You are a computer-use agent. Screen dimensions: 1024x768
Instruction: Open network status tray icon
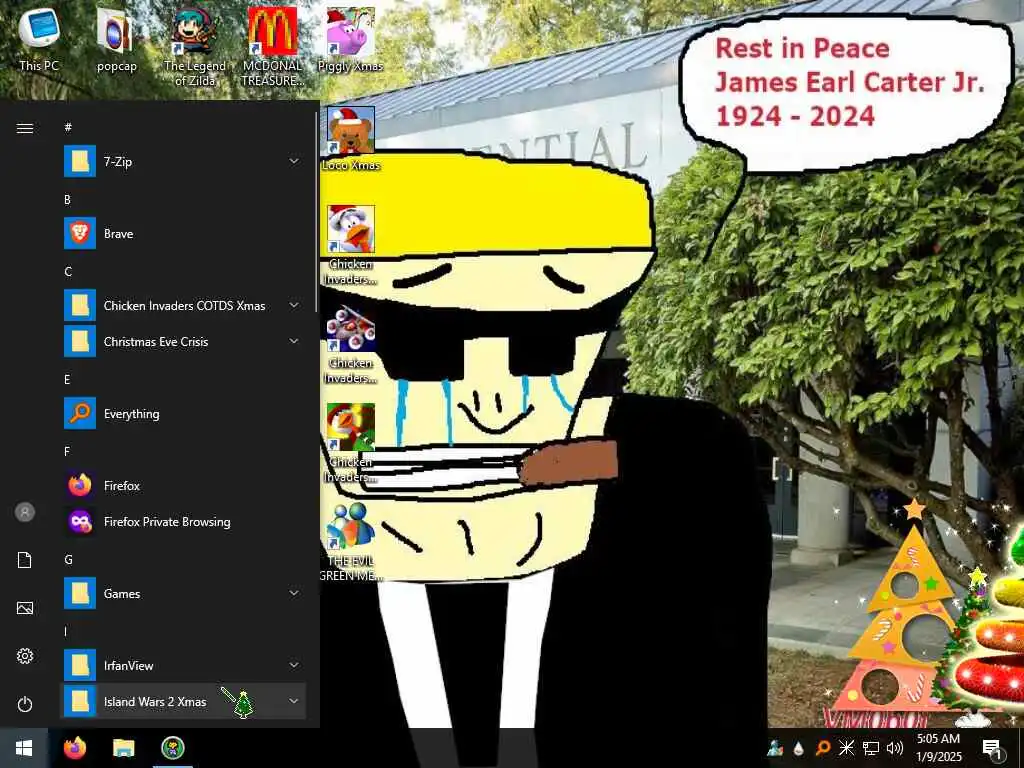[871, 748]
